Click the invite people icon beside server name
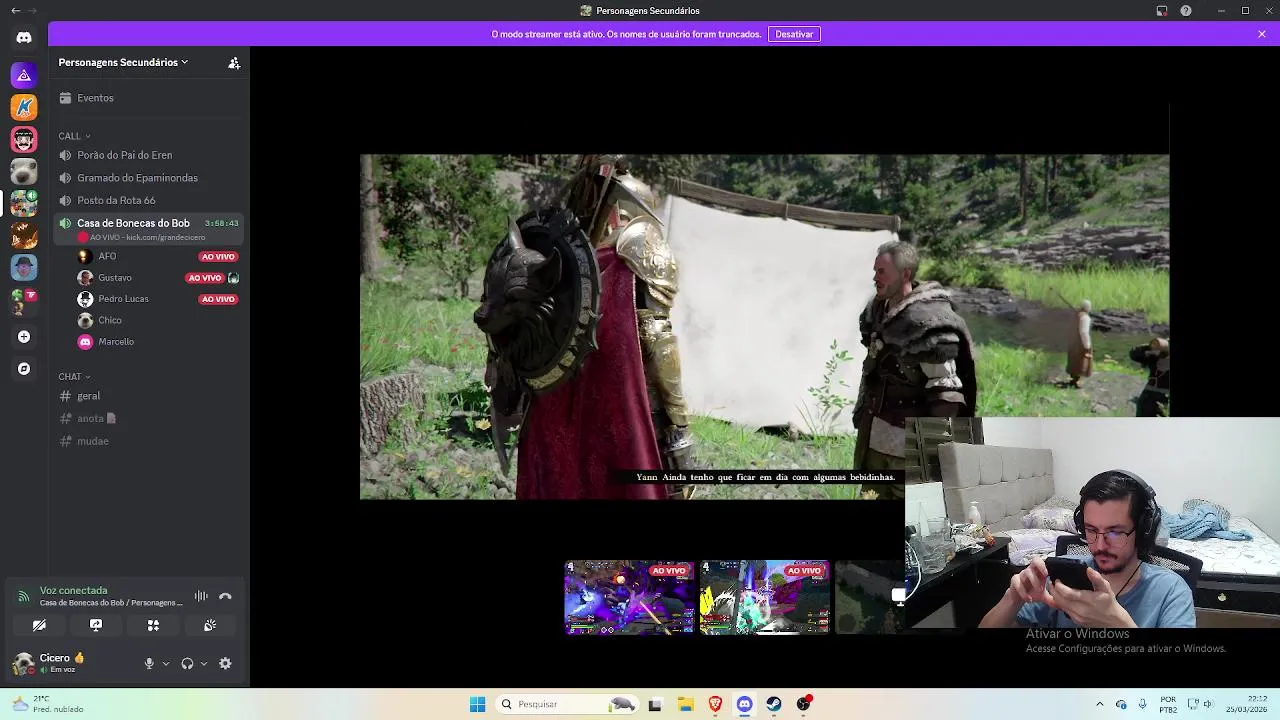Screen dimensions: 1280x720 point(234,63)
